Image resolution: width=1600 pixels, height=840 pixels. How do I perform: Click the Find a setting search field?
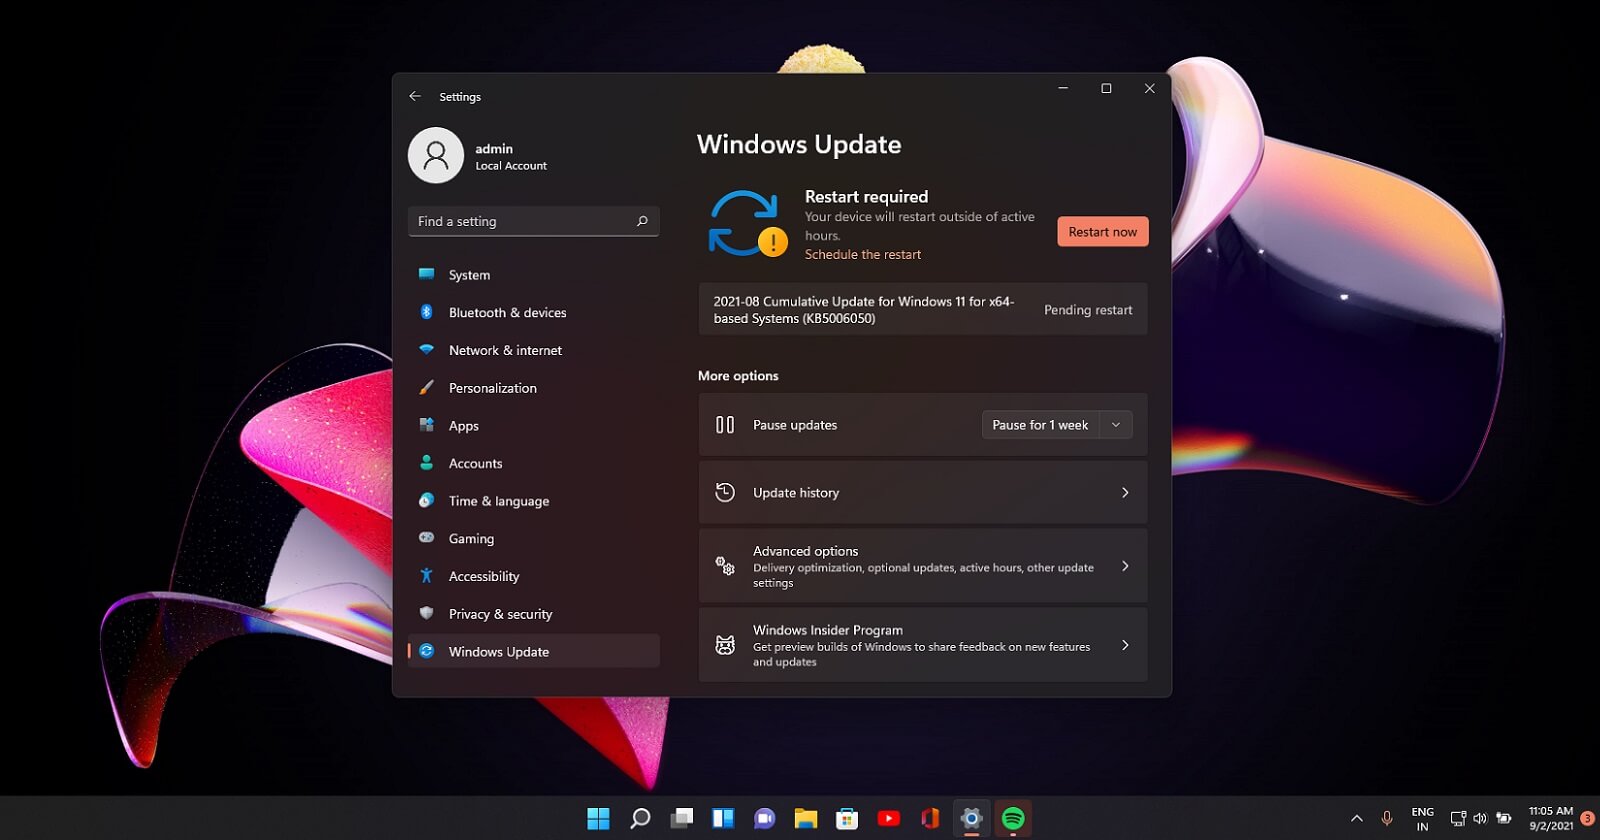(x=534, y=221)
